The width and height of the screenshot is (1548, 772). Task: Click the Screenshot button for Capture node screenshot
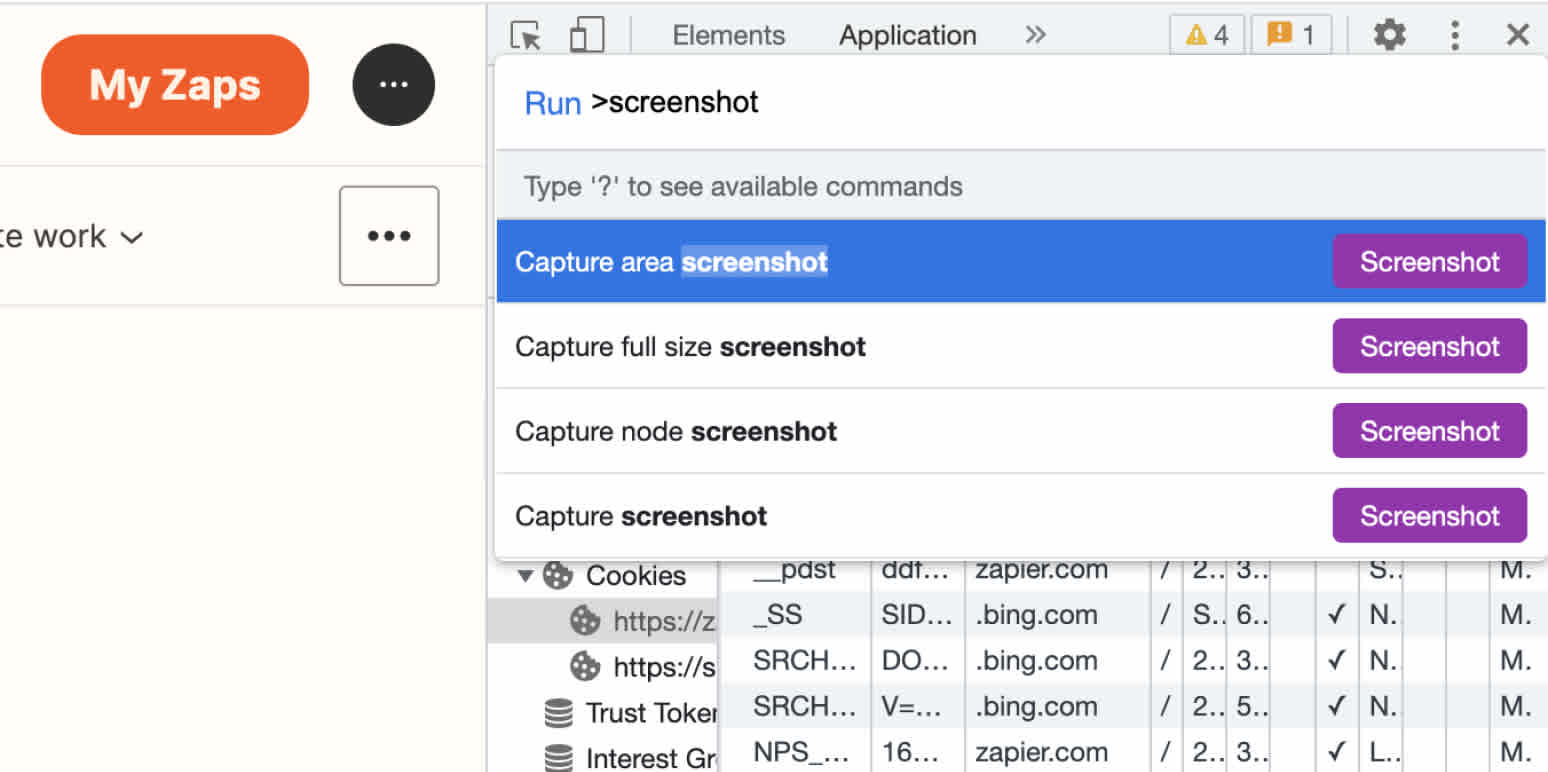tap(1429, 431)
